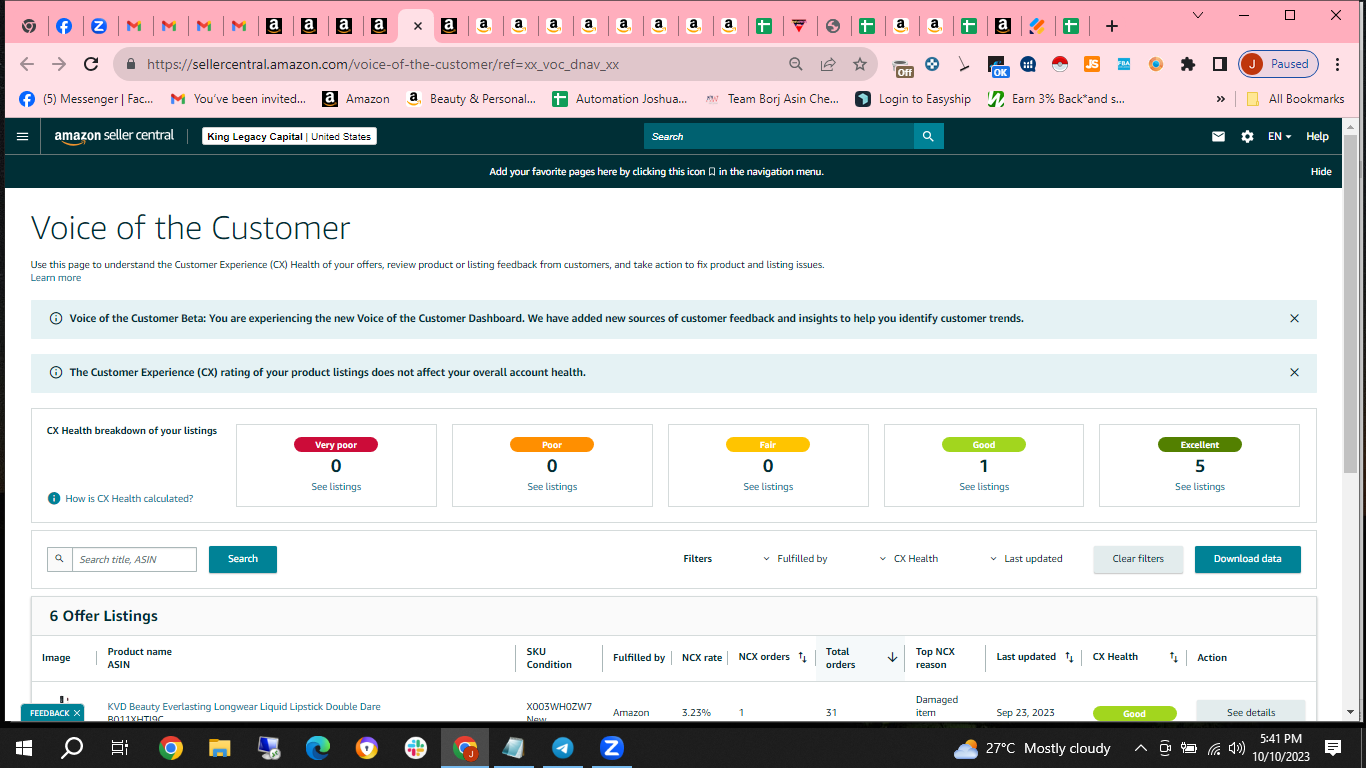Click the Clear filters button
Viewport: 1366px width, 768px height.
tap(1138, 559)
